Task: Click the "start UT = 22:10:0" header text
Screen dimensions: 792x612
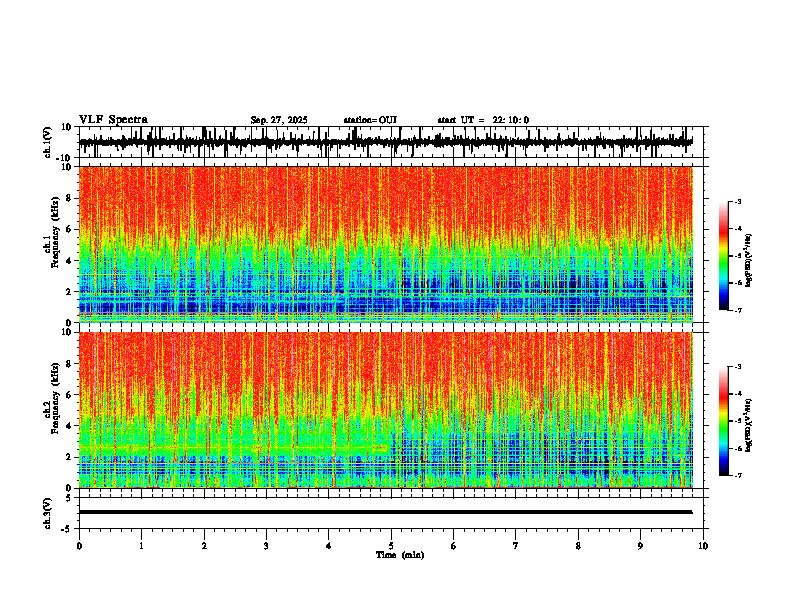Action: click(x=483, y=120)
